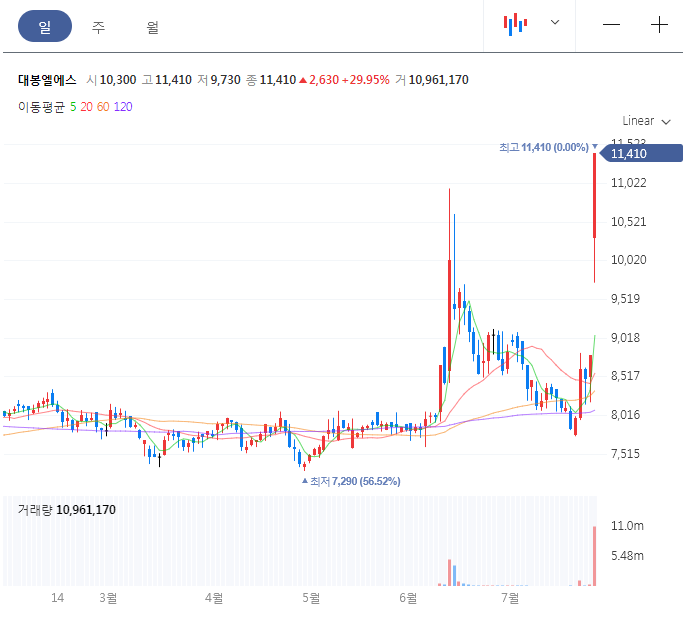The image size is (688, 630).
Task: Click the 8,517 price axis label
Action: pyautogui.click(x=626, y=376)
